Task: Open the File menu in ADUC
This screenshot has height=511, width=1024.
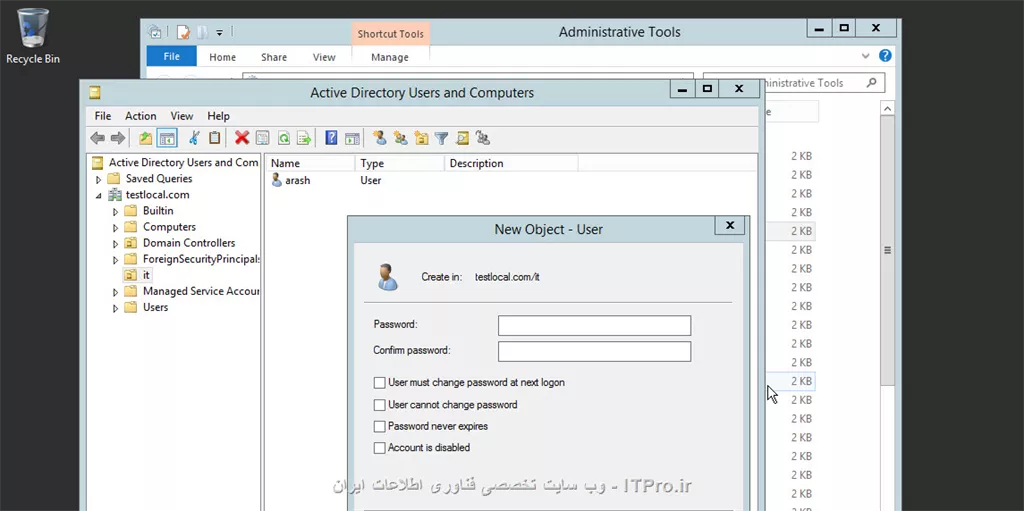Action: coord(103,116)
